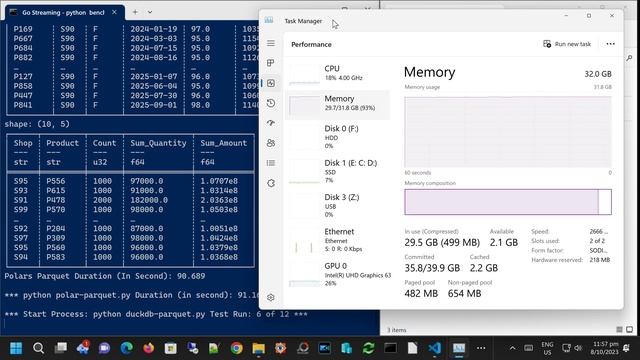Select the Go Streaming python terminal tab
The height and width of the screenshot is (360, 640).
pos(63,13)
